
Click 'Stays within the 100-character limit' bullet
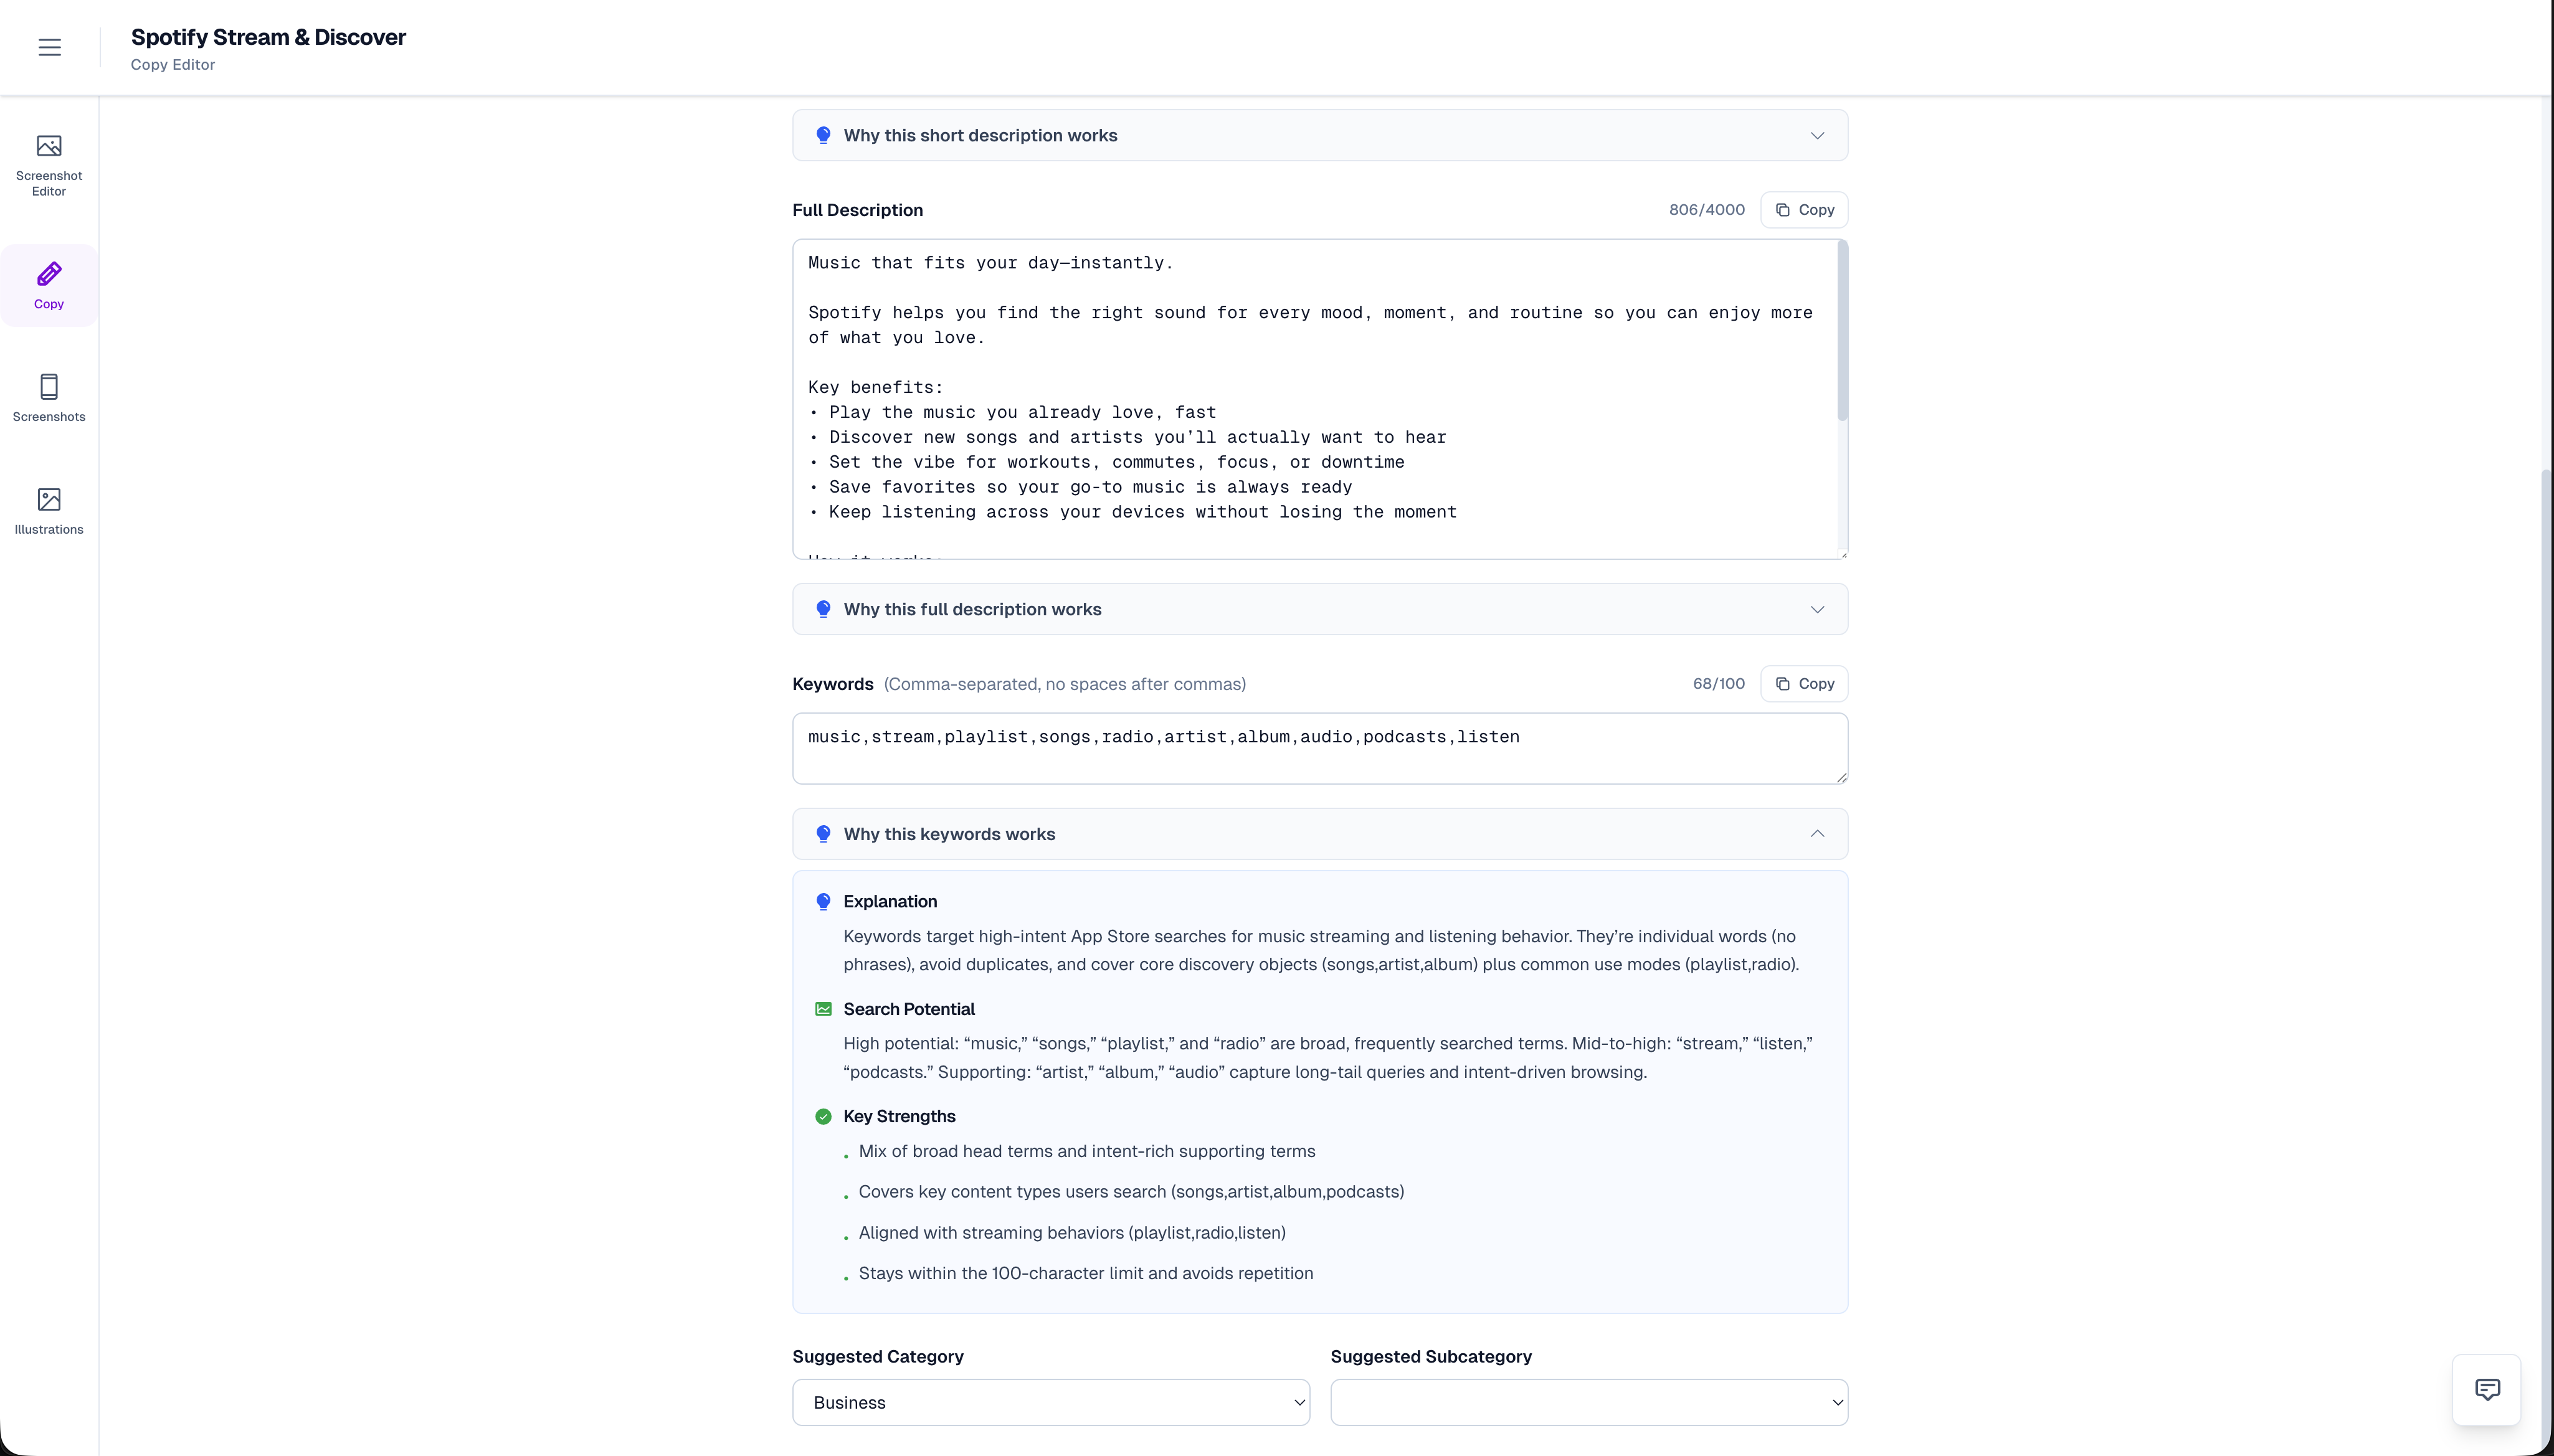[1086, 1274]
